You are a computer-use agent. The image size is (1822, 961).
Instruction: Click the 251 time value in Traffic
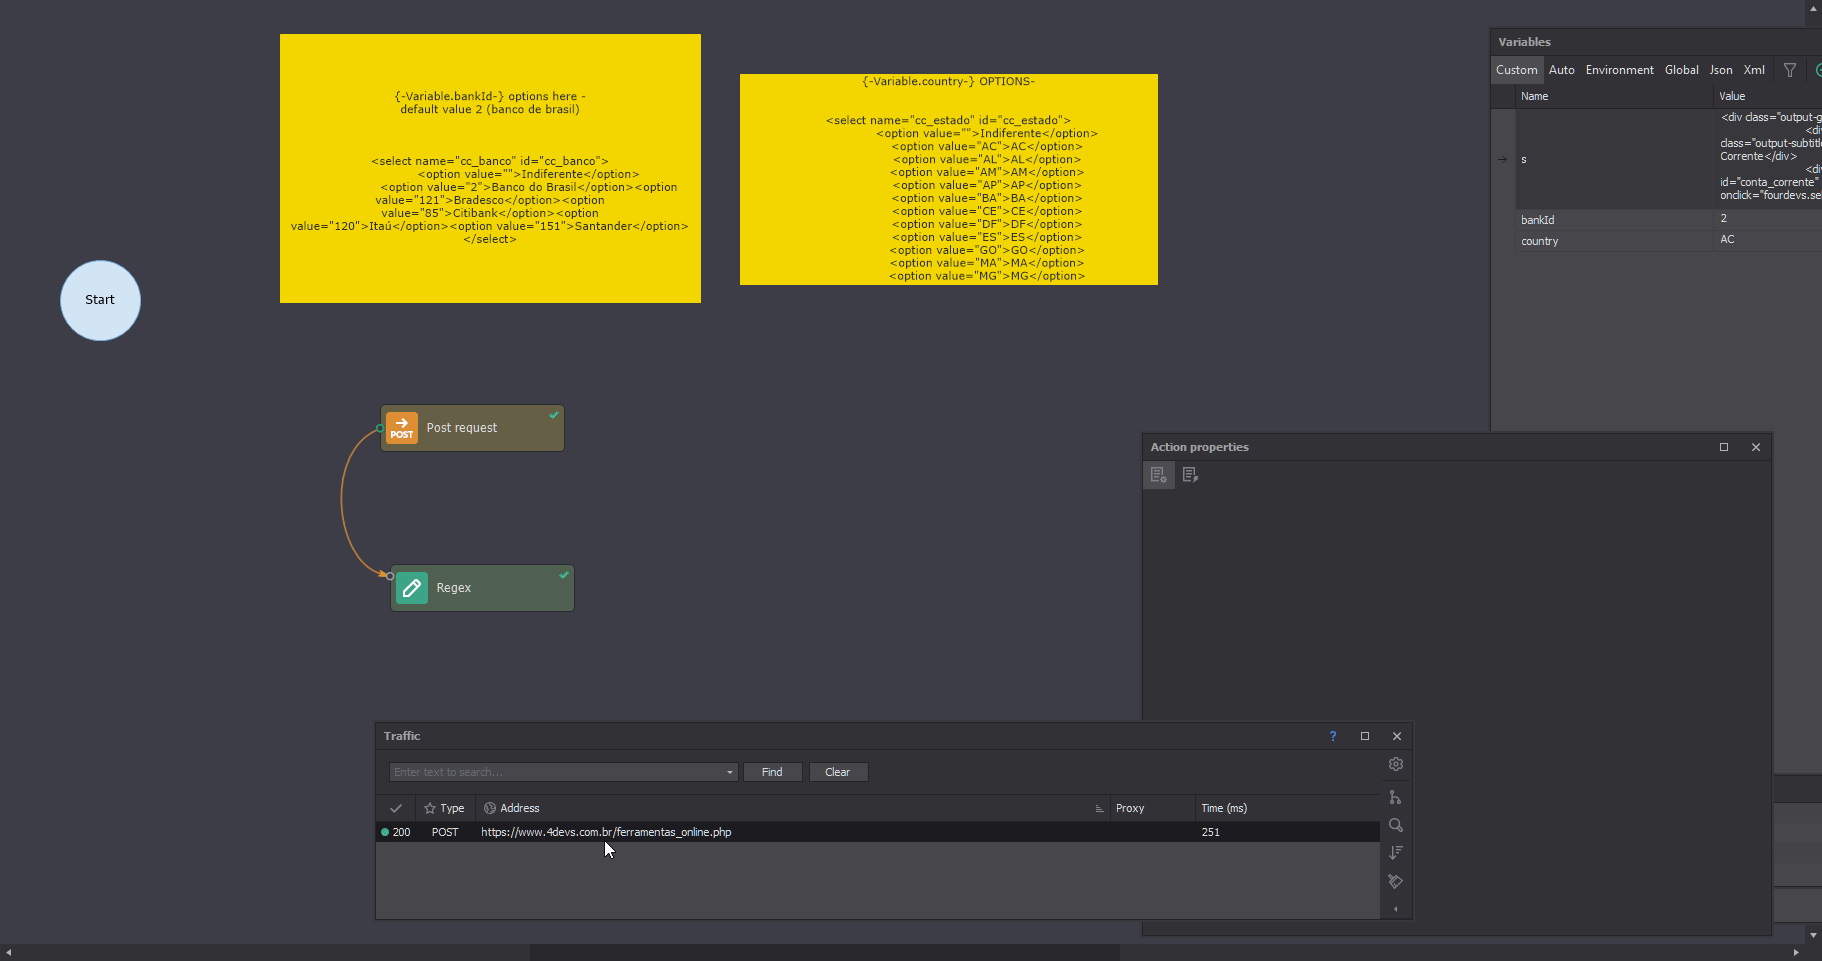click(x=1210, y=832)
